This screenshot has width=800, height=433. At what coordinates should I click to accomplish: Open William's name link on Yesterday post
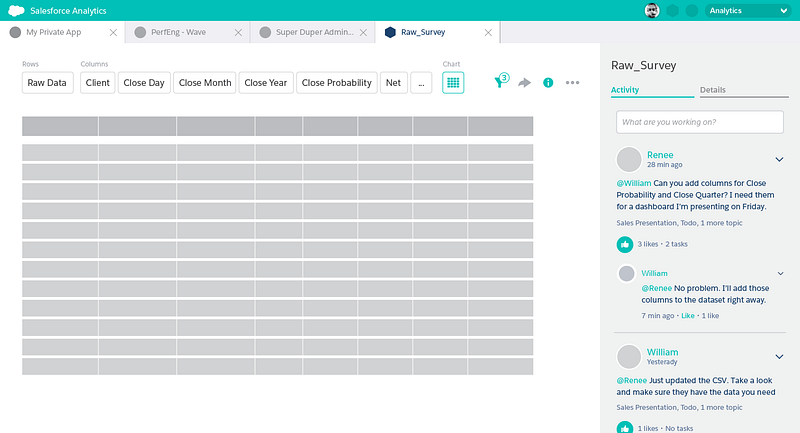662,352
